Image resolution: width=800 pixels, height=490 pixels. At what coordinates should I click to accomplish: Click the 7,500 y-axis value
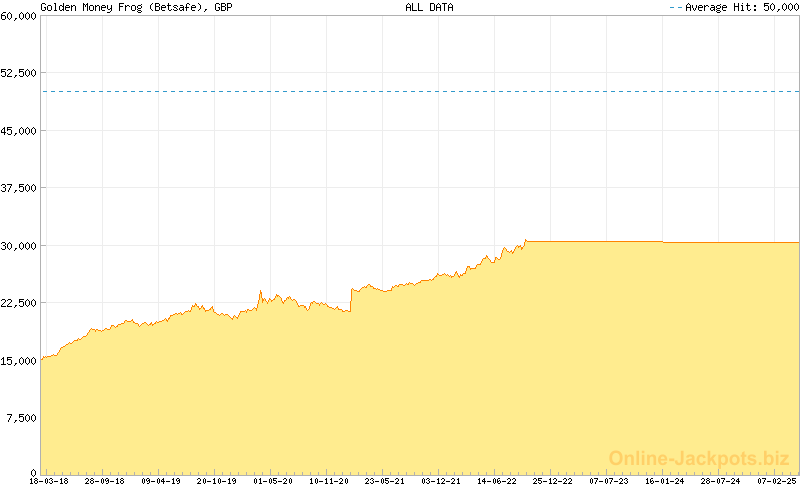tap(22, 418)
